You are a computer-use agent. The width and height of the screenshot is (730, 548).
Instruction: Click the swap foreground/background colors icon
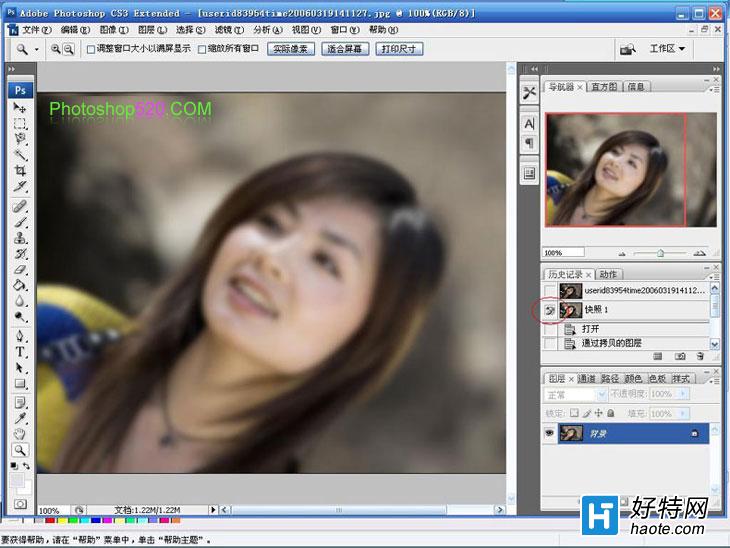[x=27, y=465]
